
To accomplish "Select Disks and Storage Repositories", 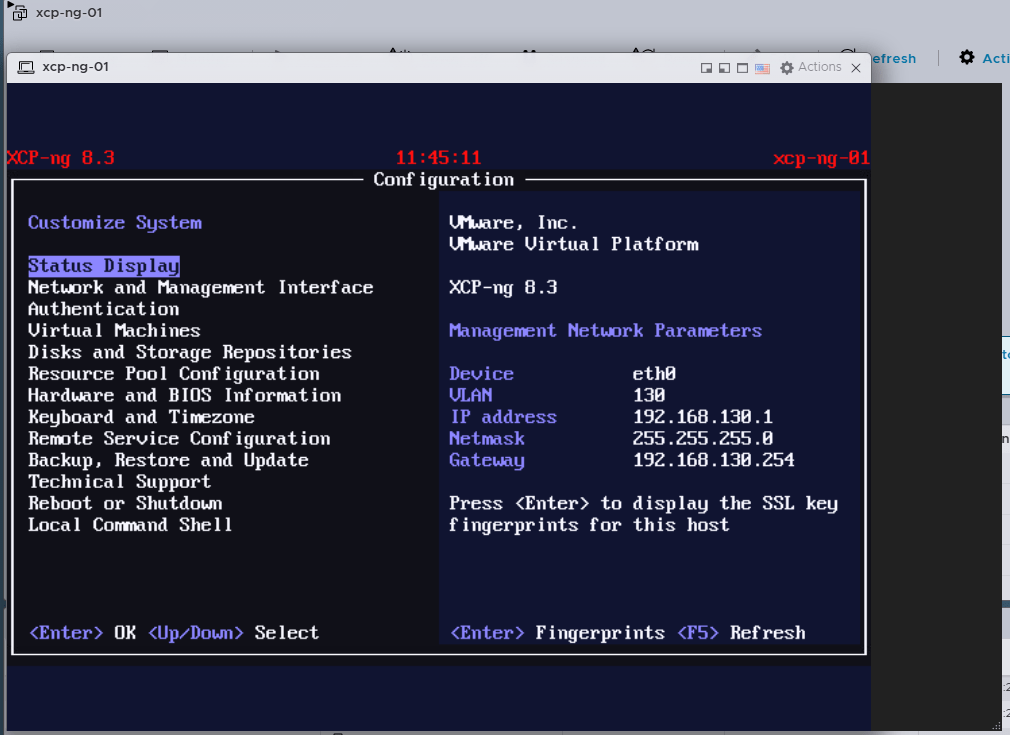I will [x=189, y=352].
